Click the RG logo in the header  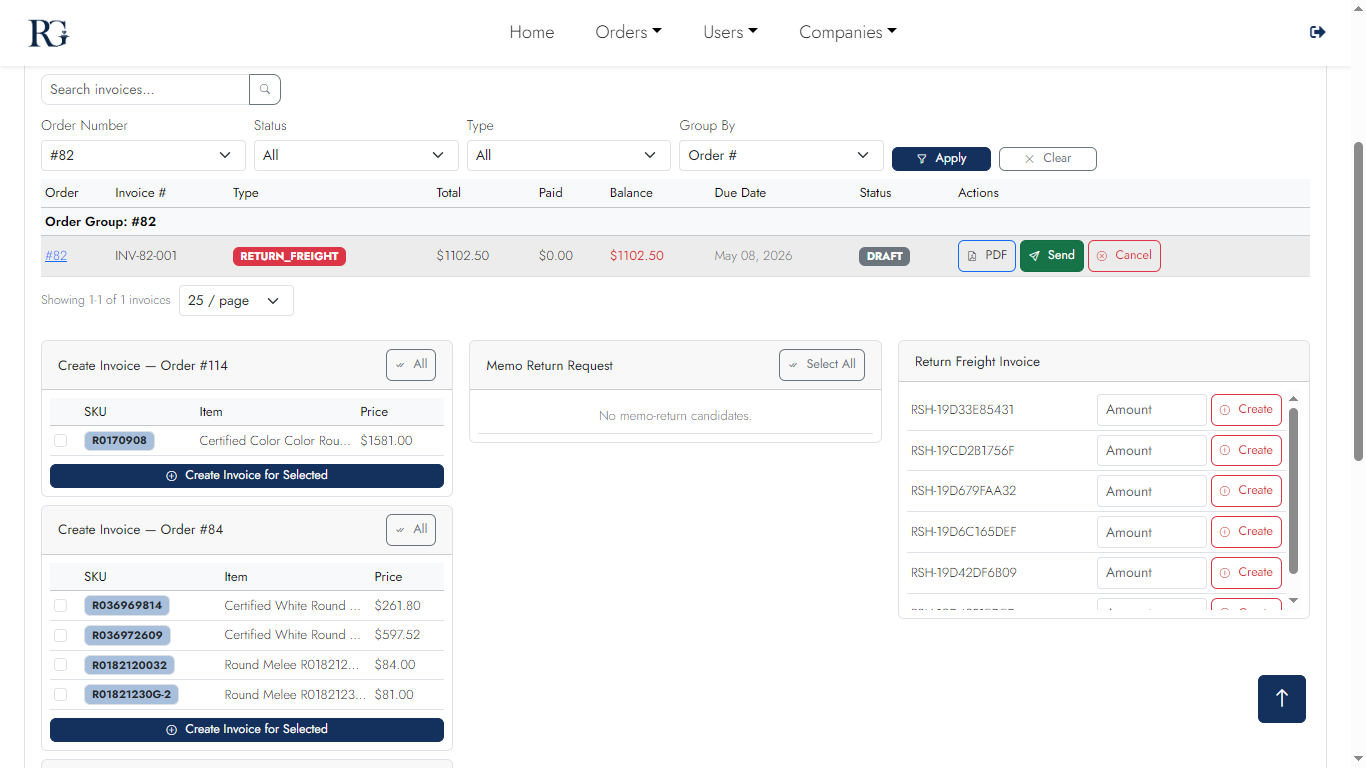pos(47,32)
